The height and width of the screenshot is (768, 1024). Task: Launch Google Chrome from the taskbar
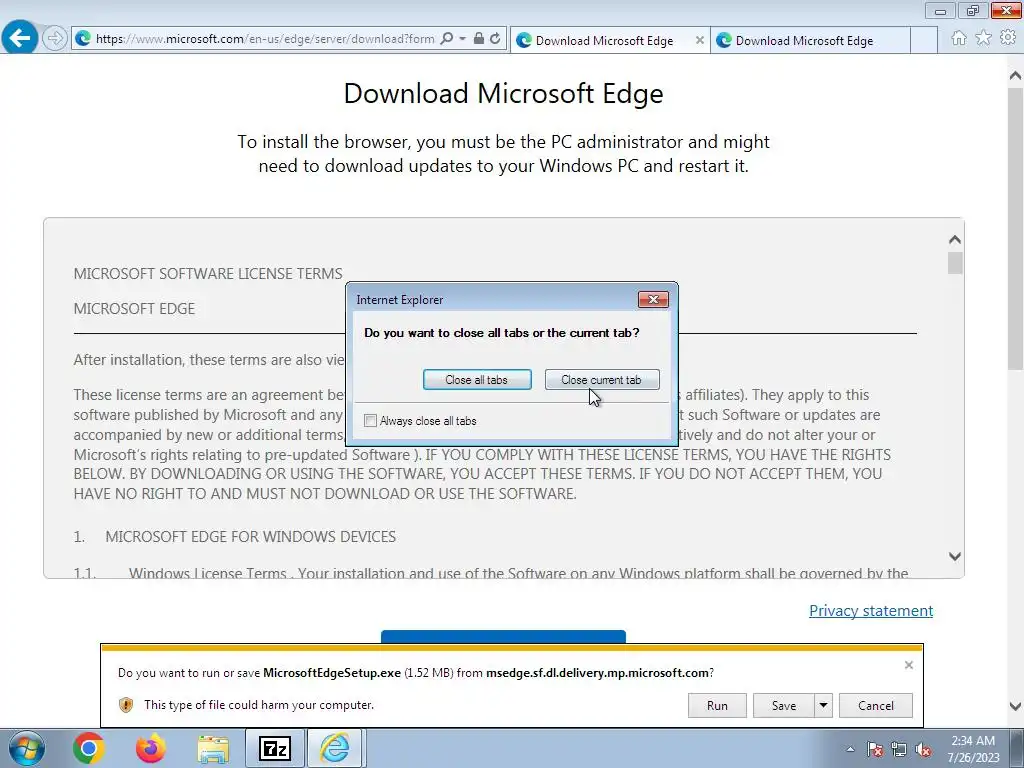point(89,748)
